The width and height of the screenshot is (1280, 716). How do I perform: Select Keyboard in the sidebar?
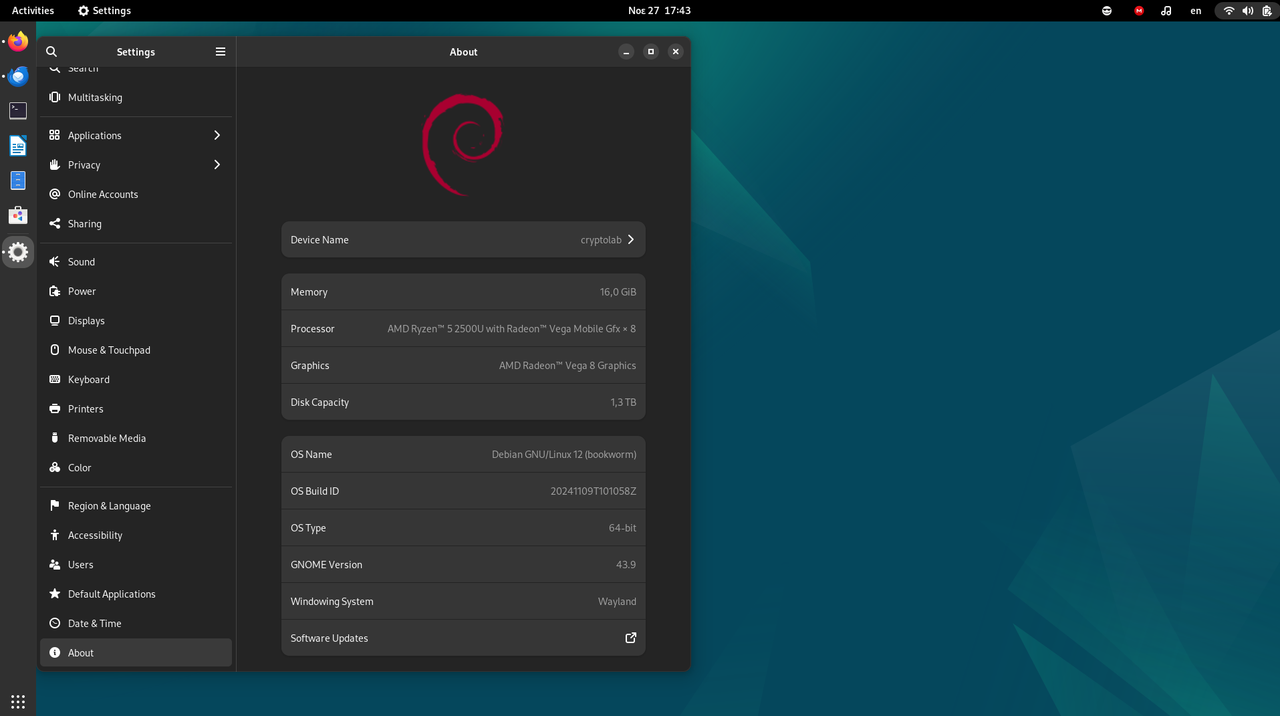136,380
